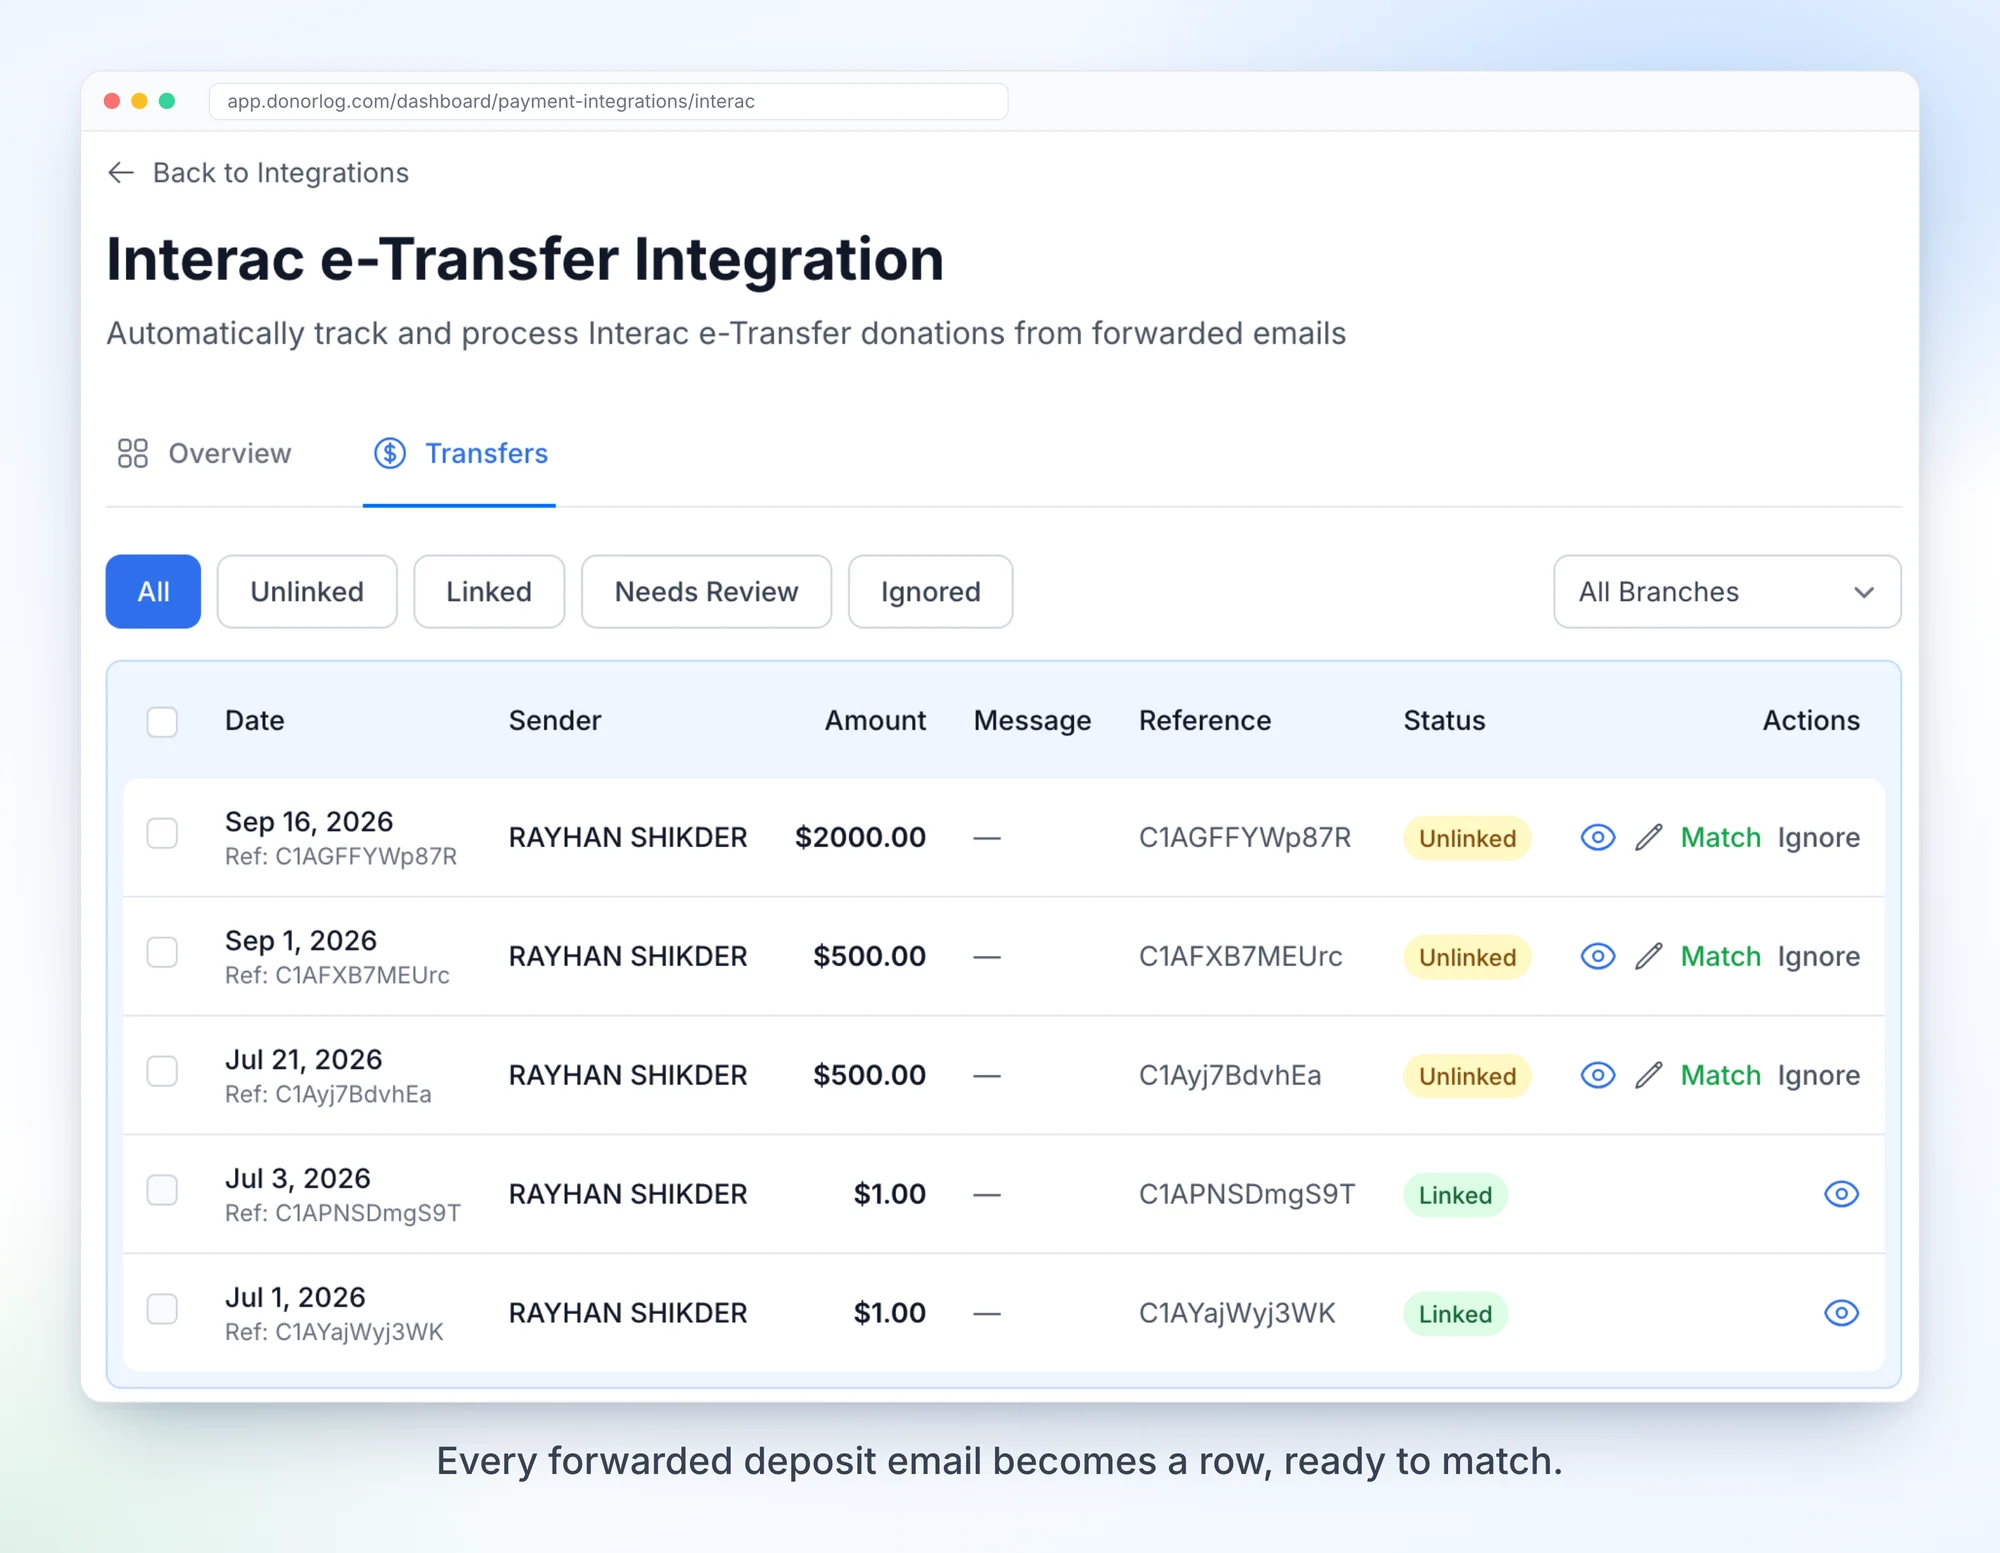Click the Sender column header
The width and height of the screenshot is (2000, 1553).
[x=555, y=721]
